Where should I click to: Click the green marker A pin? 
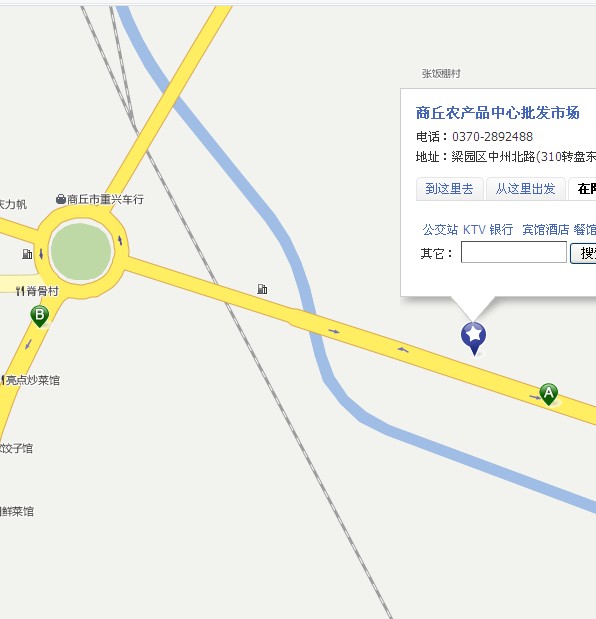(x=548, y=394)
